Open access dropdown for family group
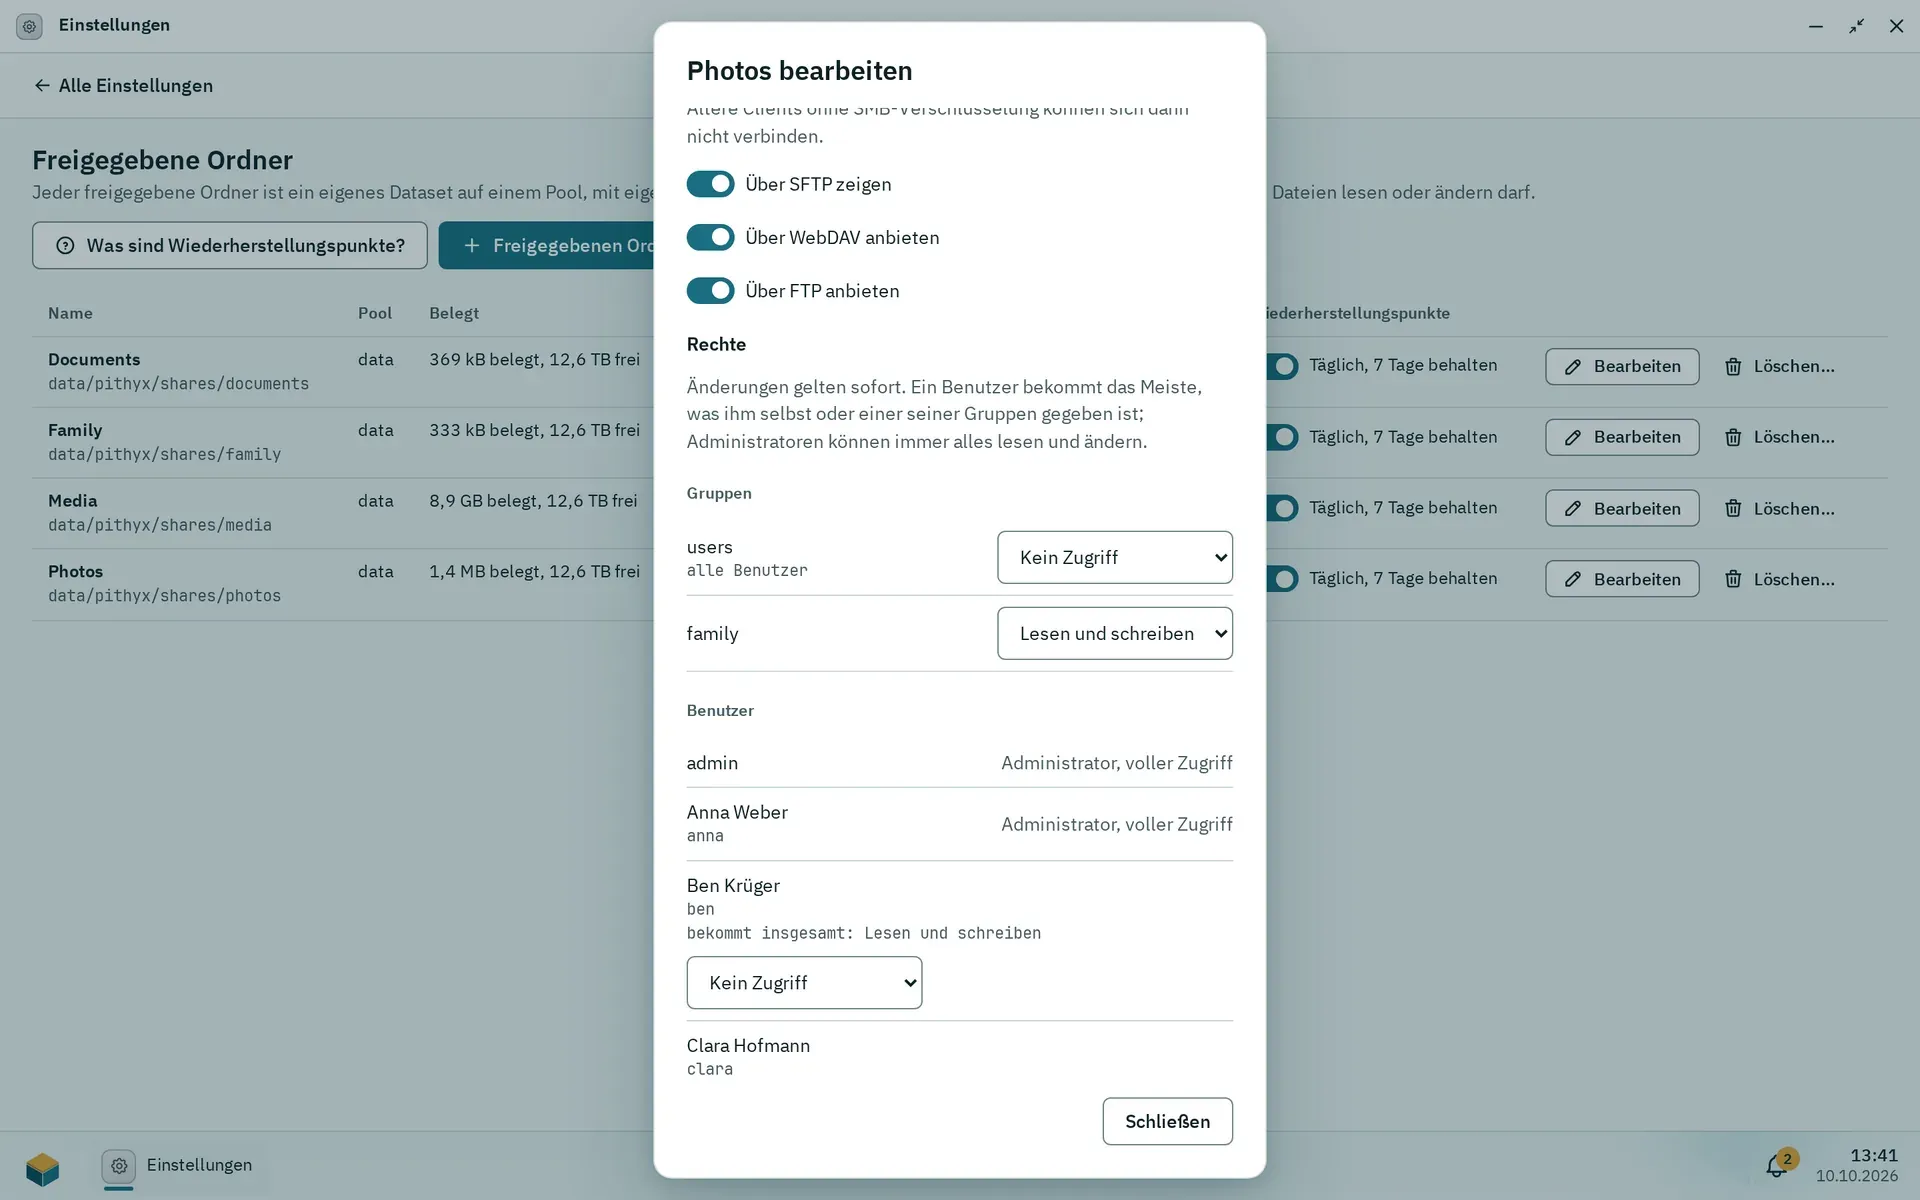The width and height of the screenshot is (1920, 1200). [1114, 633]
